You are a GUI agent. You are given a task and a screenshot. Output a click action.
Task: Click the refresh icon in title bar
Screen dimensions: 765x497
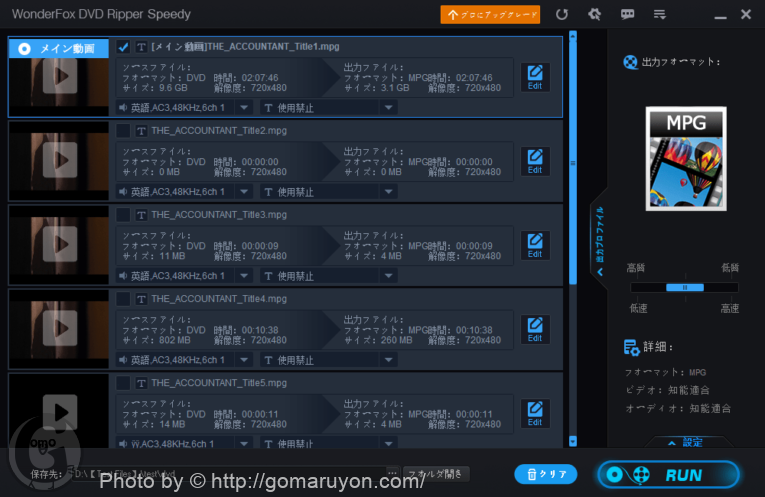(562, 14)
